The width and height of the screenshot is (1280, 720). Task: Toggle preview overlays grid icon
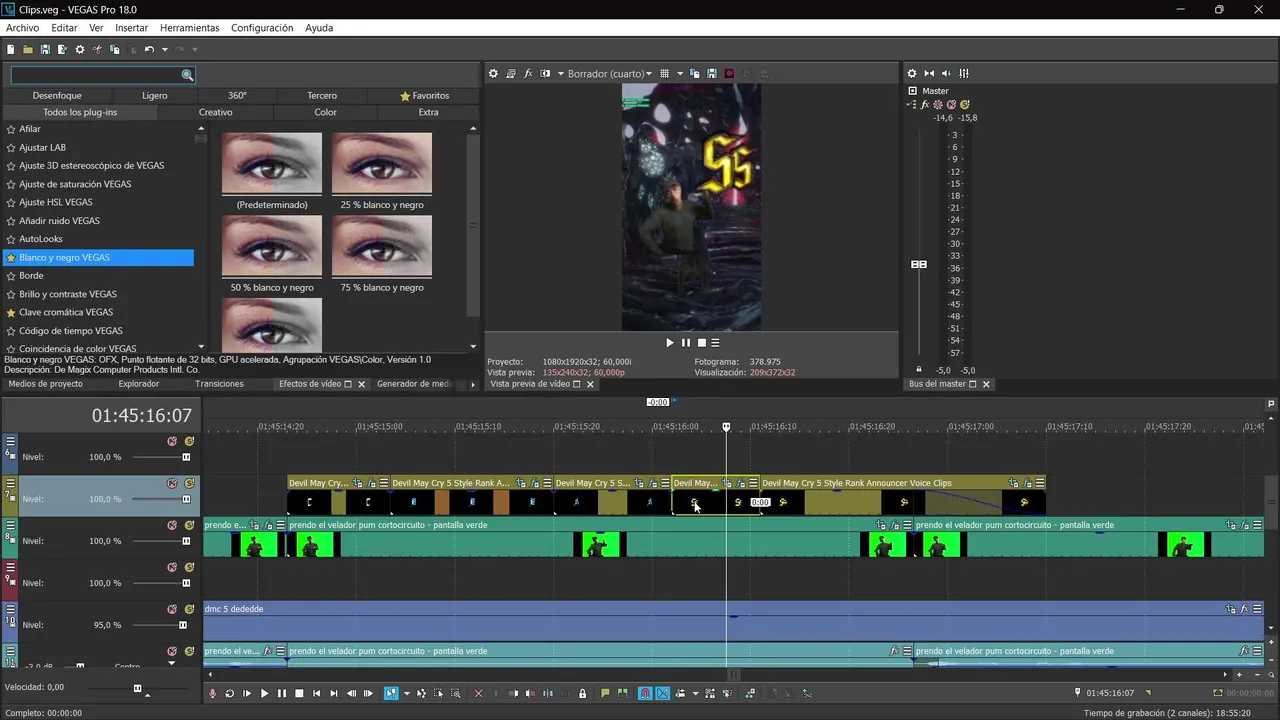(x=664, y=73)
